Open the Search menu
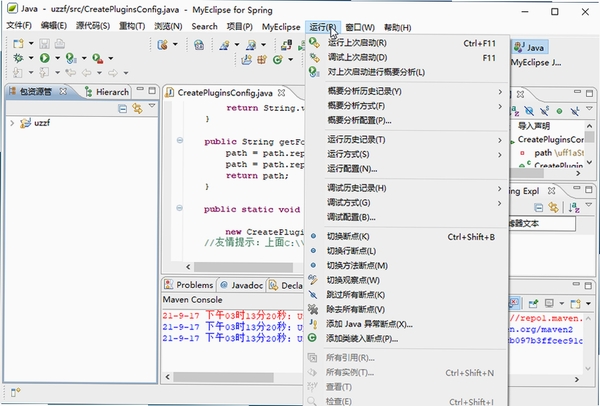Screen dimensions: 600x406 pyautogui.click(x=204, y=26)
